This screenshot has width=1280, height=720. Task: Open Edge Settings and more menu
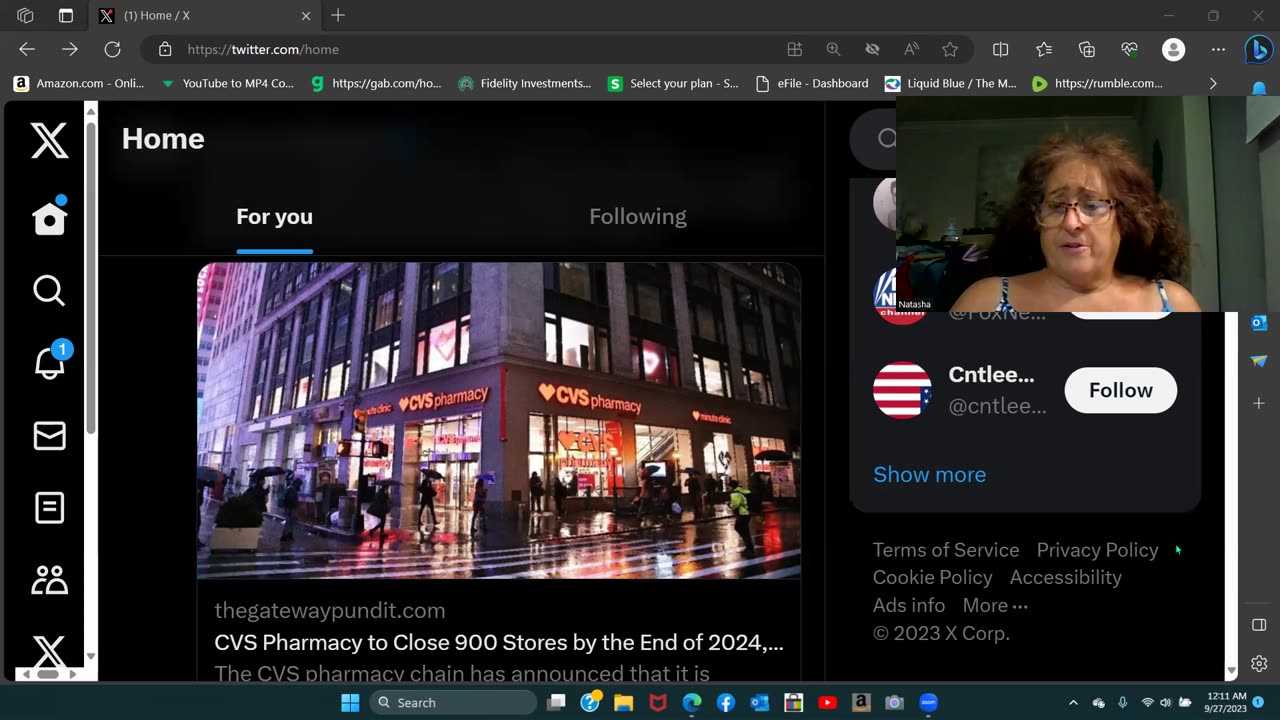(1218, 49)
